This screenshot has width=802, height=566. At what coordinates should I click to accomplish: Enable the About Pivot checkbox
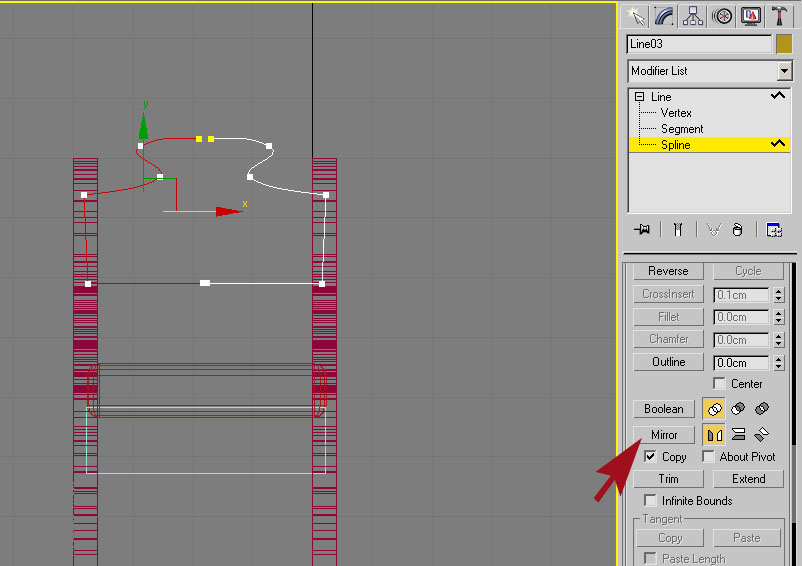(708, 457)
